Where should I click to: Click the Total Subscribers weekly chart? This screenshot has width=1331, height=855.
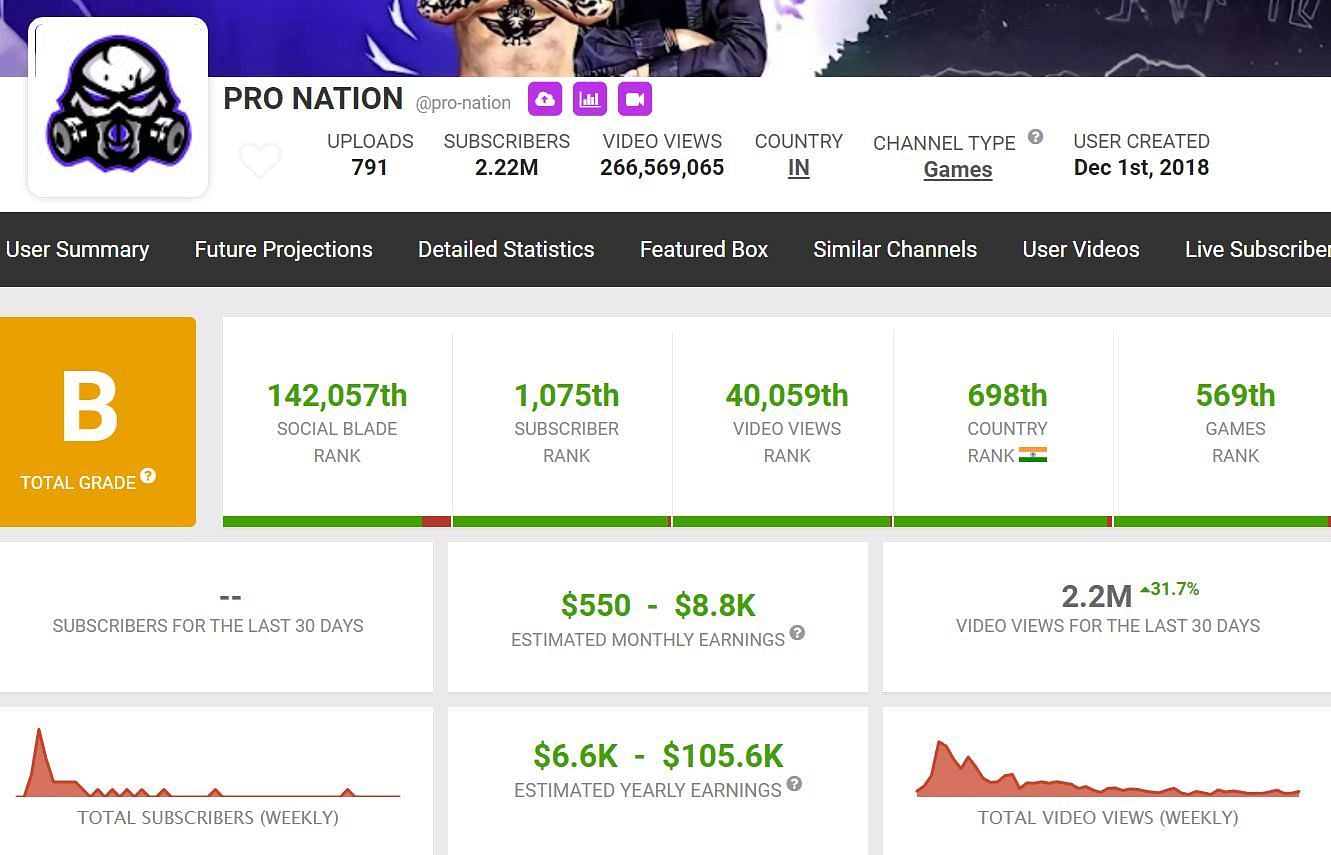pyautogui.click(x=208, y=763)
